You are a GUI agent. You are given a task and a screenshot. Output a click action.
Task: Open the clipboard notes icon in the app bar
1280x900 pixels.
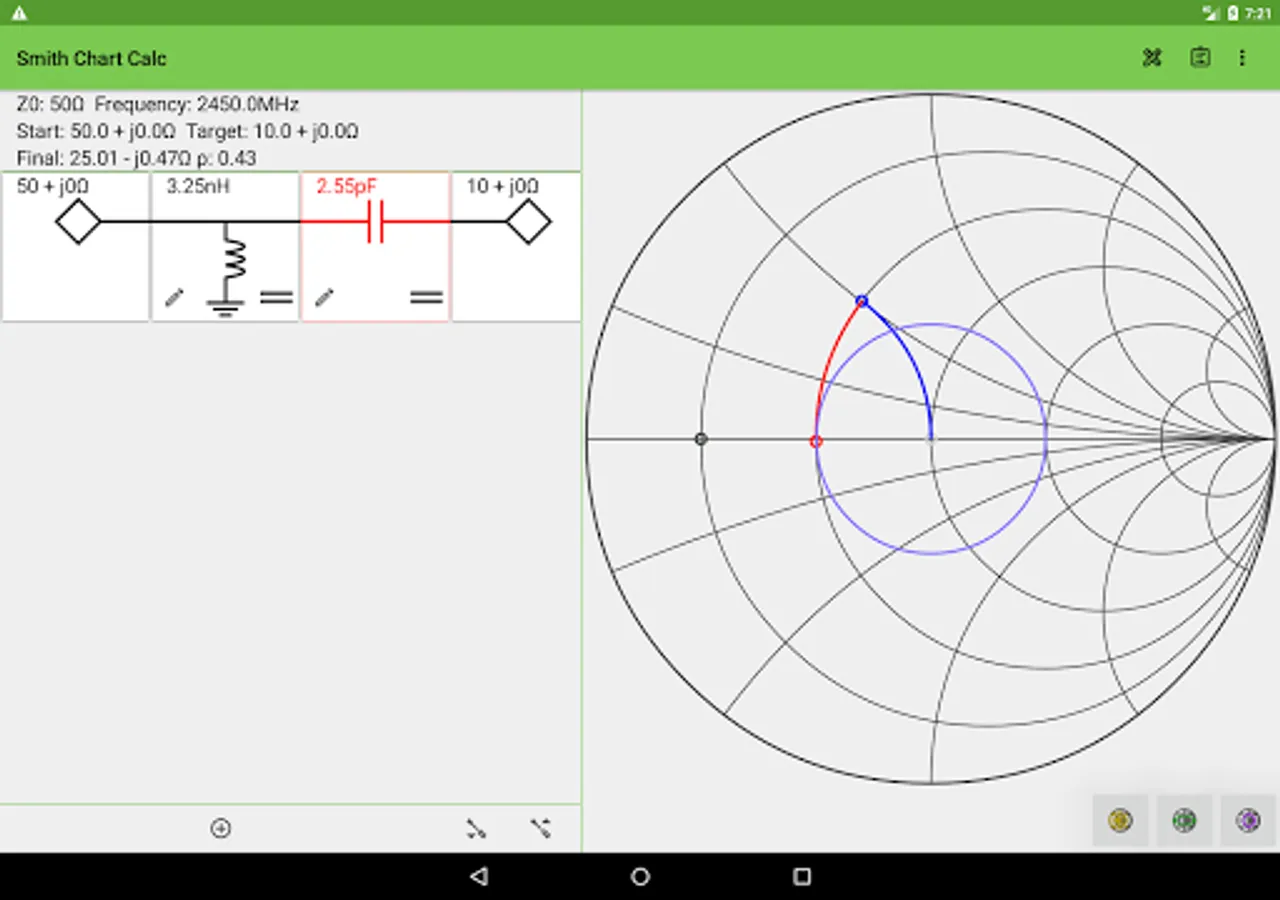coord(1200,58)
